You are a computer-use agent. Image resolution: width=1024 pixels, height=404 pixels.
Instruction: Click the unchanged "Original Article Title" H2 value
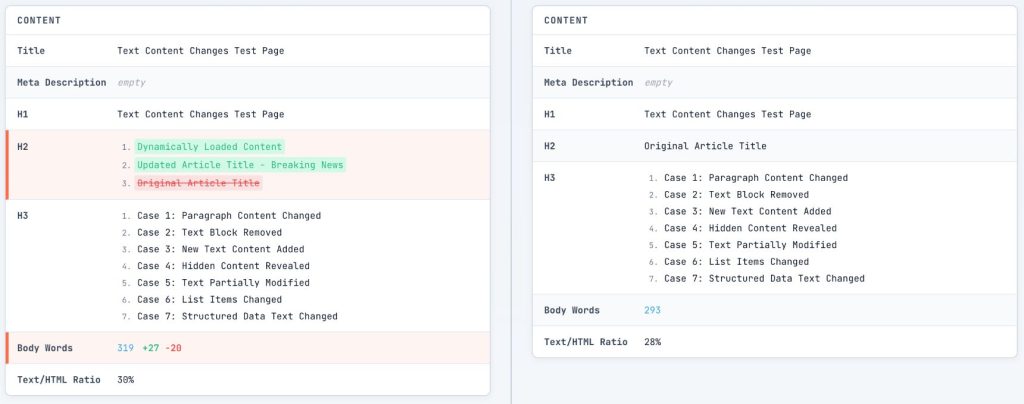click(x=705, y=146)
